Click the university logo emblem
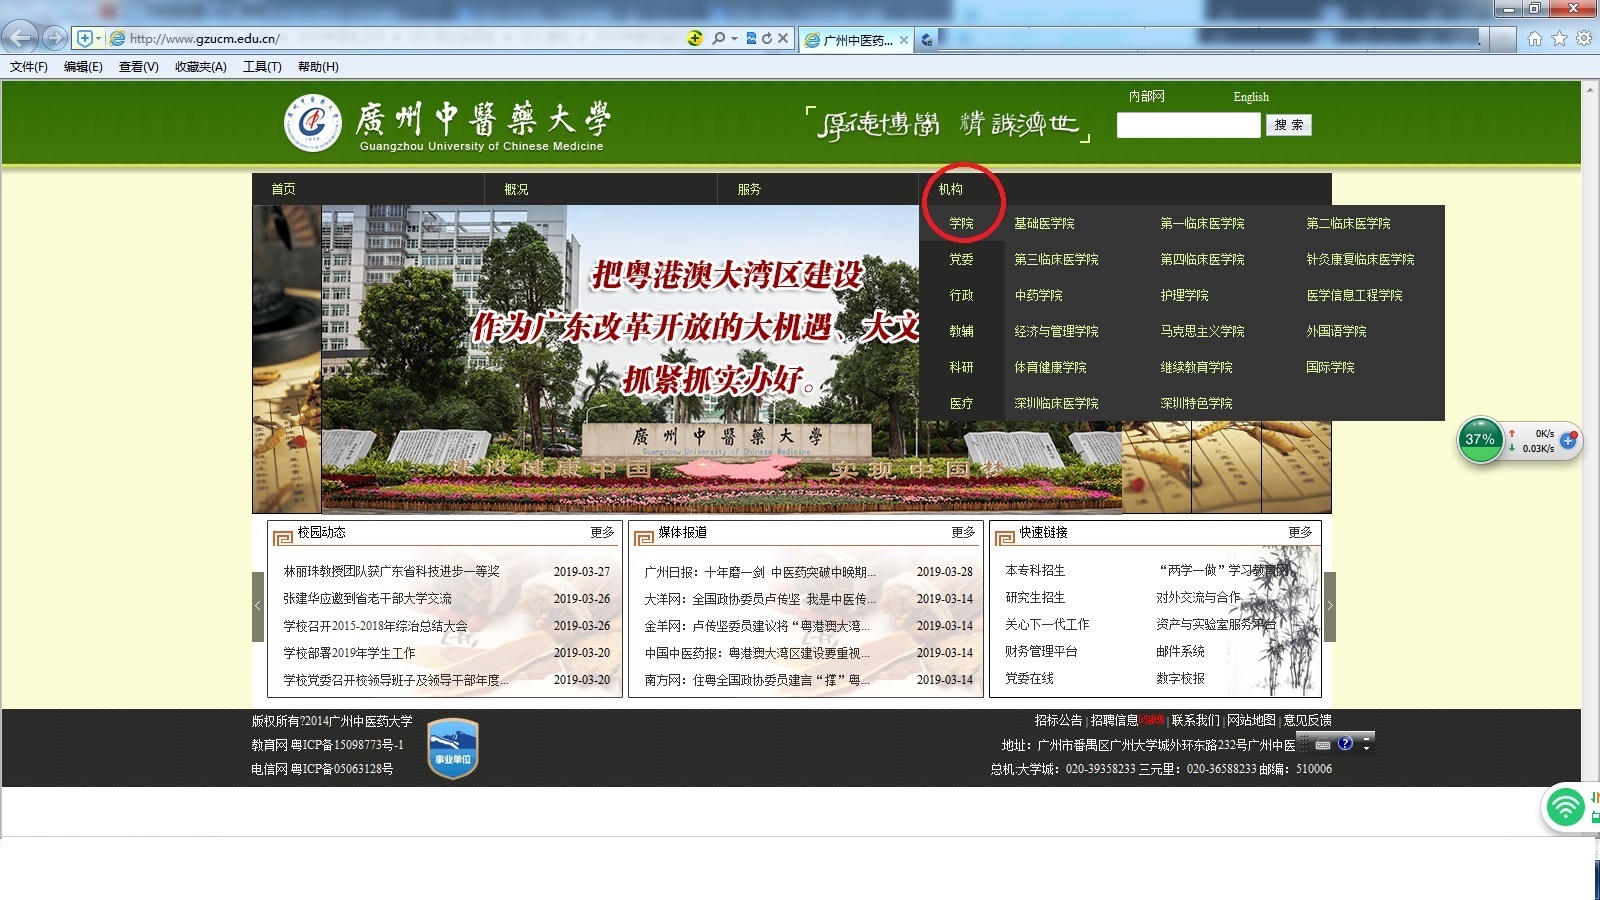Image resolution: width=1600 pixels, height=900 pixels. pos(313,123)
